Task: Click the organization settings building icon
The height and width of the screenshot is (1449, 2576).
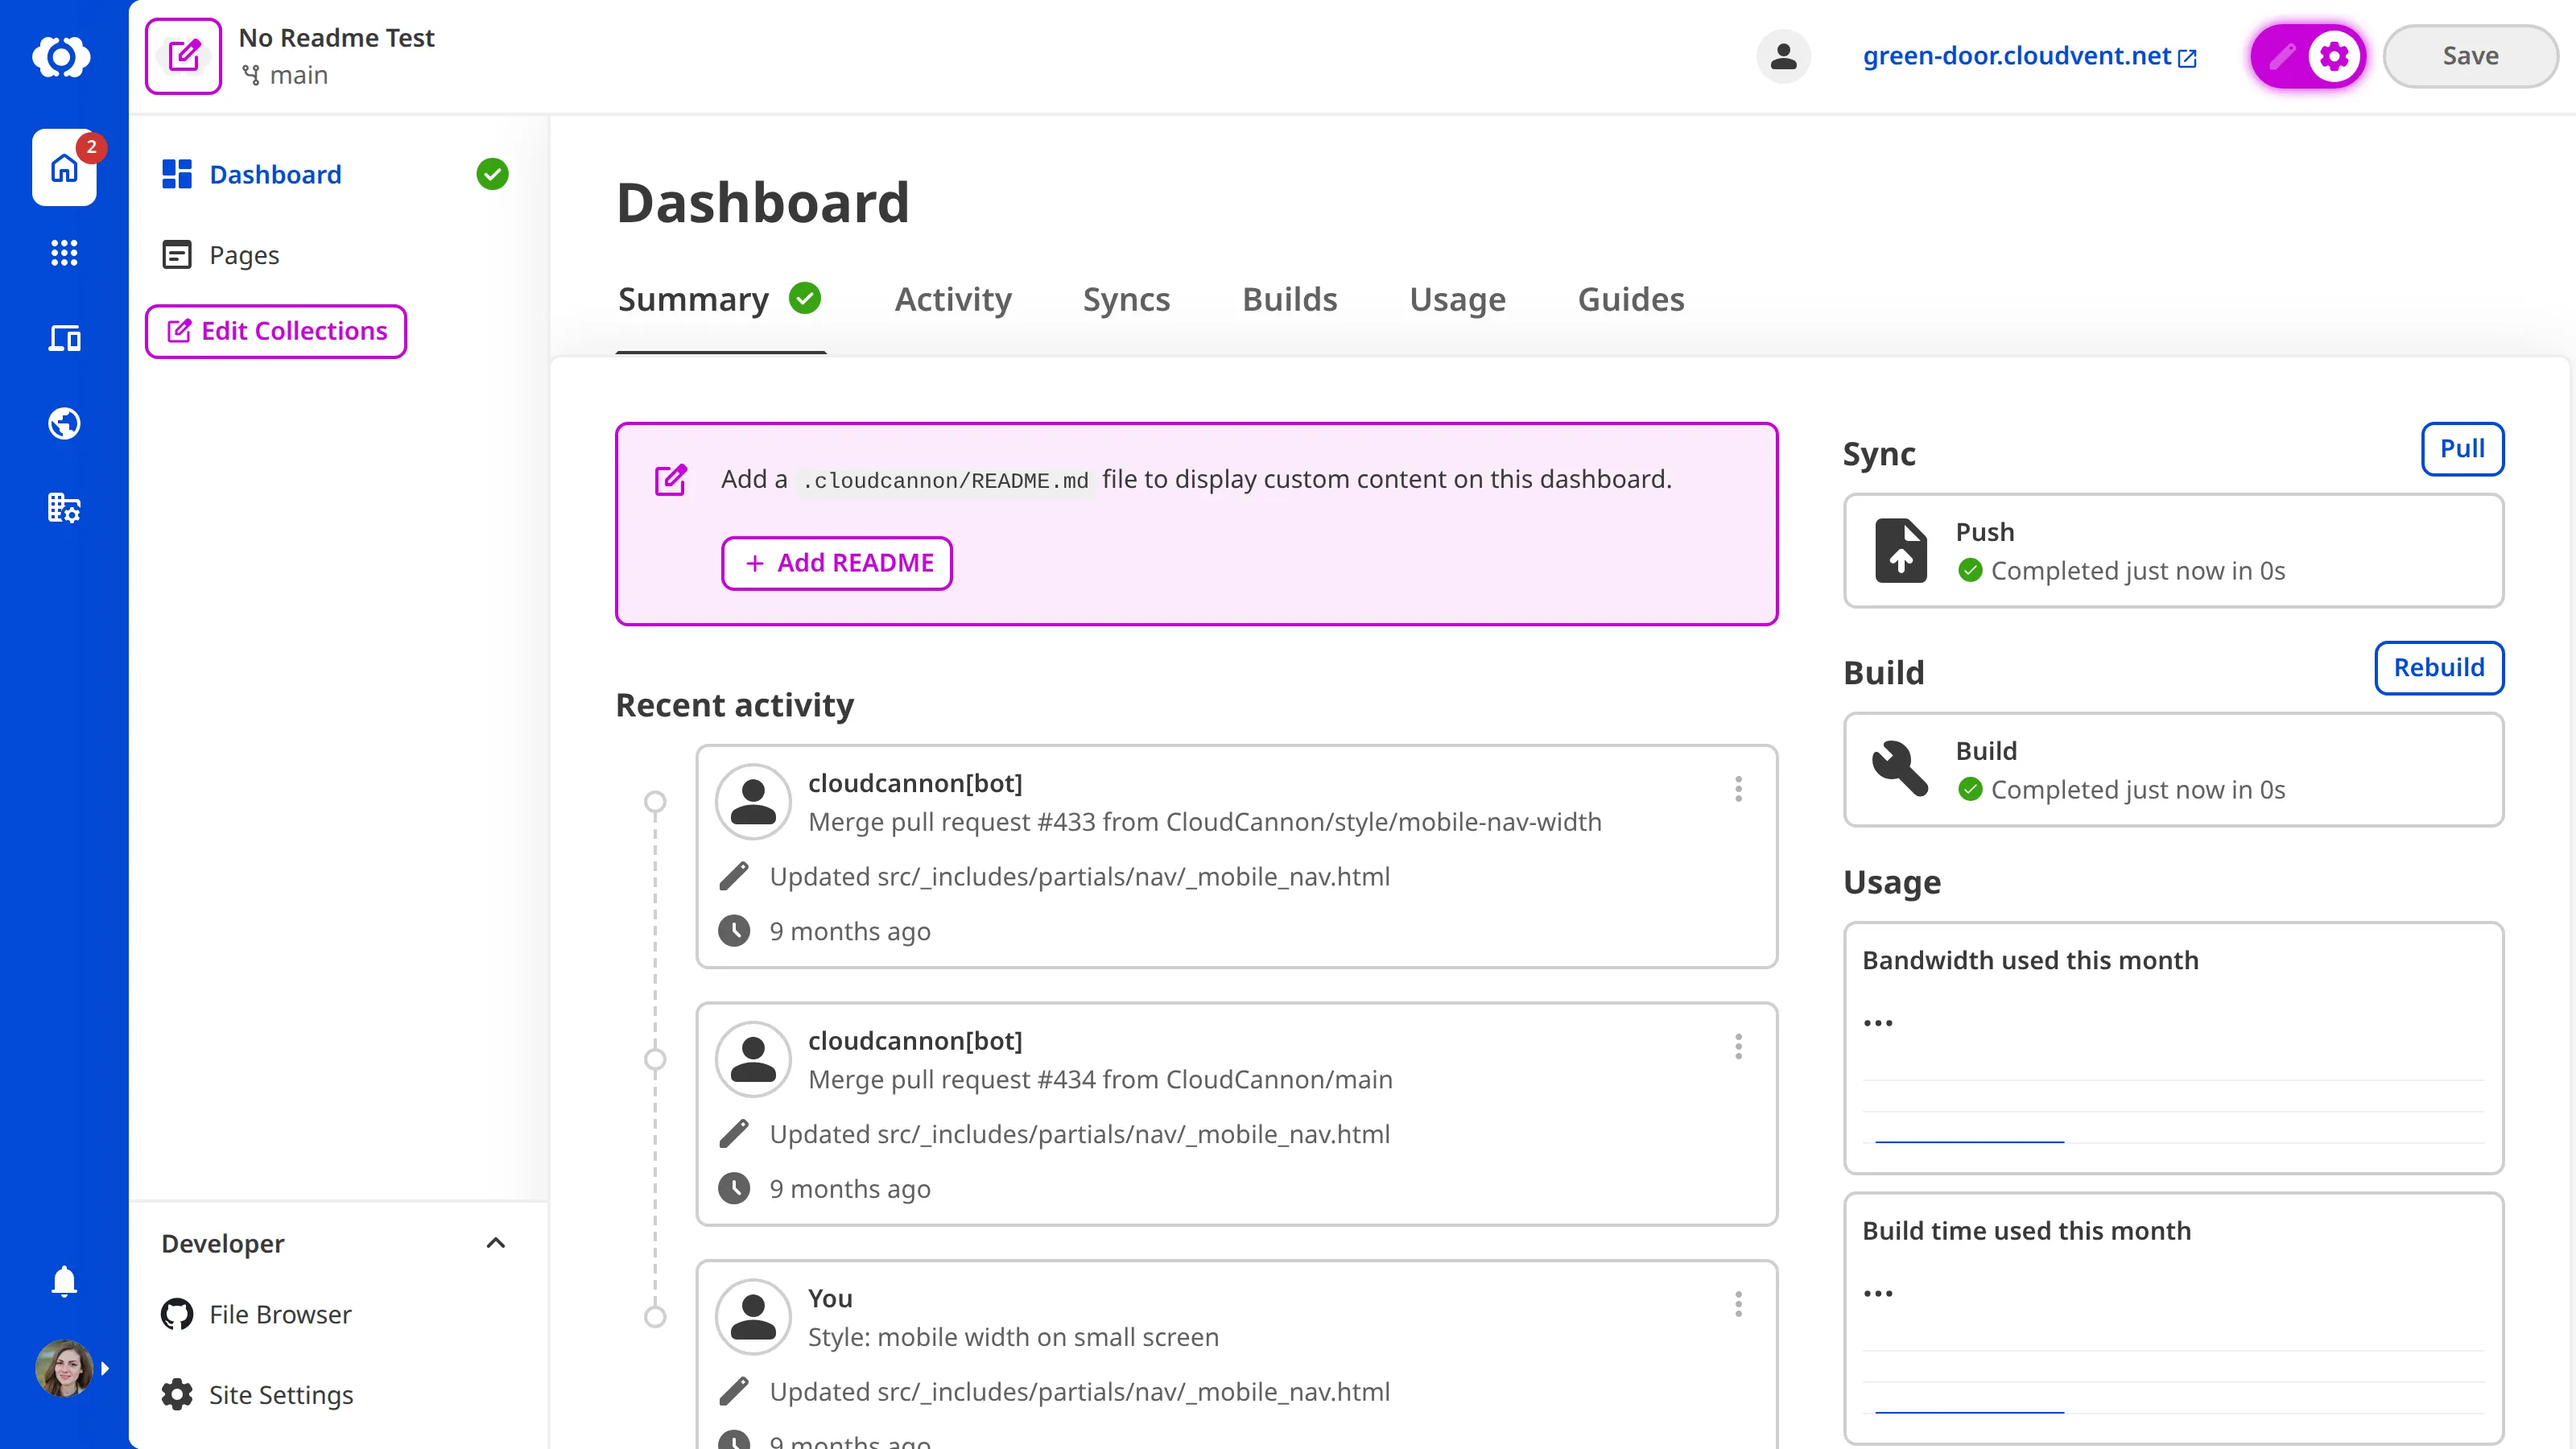Action: (63, 508)
